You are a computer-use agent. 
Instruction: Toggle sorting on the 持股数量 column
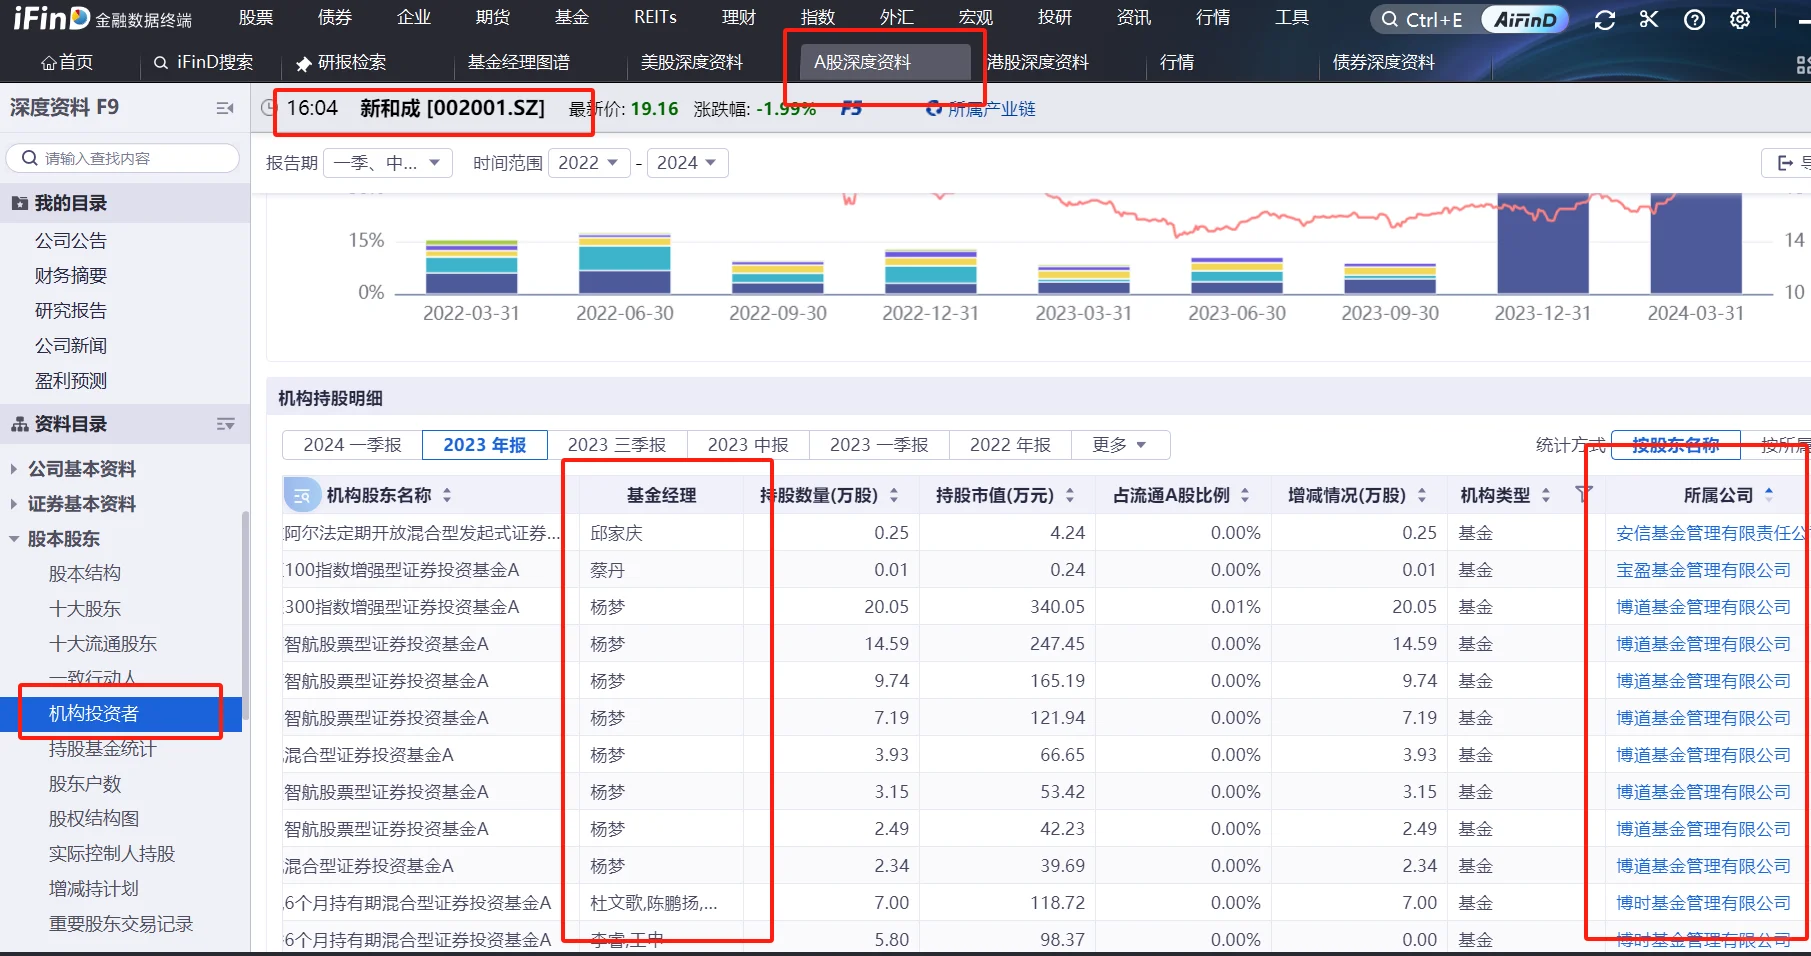click(893, 494)
